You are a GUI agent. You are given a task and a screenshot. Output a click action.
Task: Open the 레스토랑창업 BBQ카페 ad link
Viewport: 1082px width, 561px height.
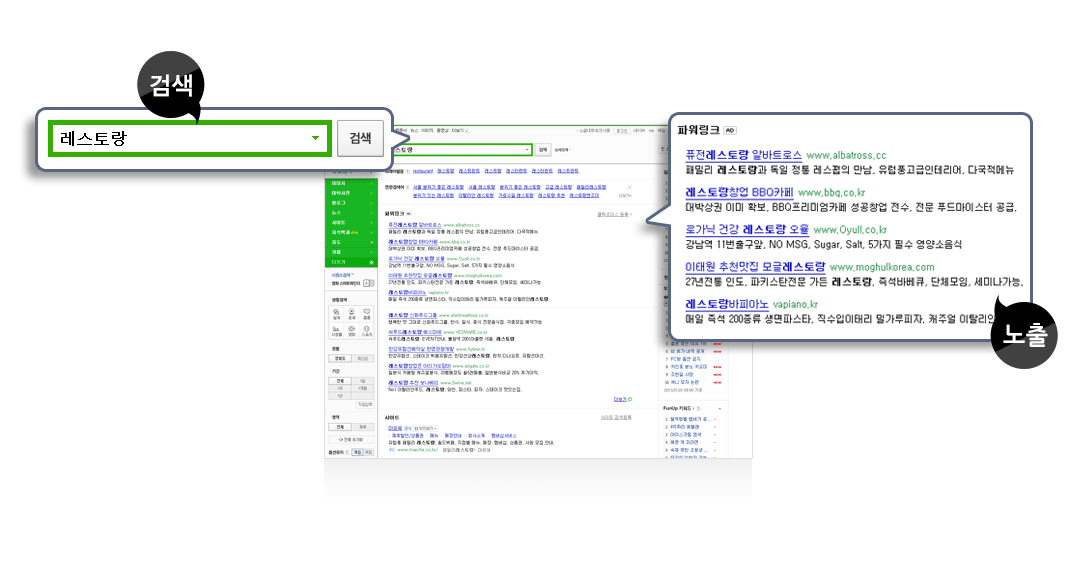739,192
